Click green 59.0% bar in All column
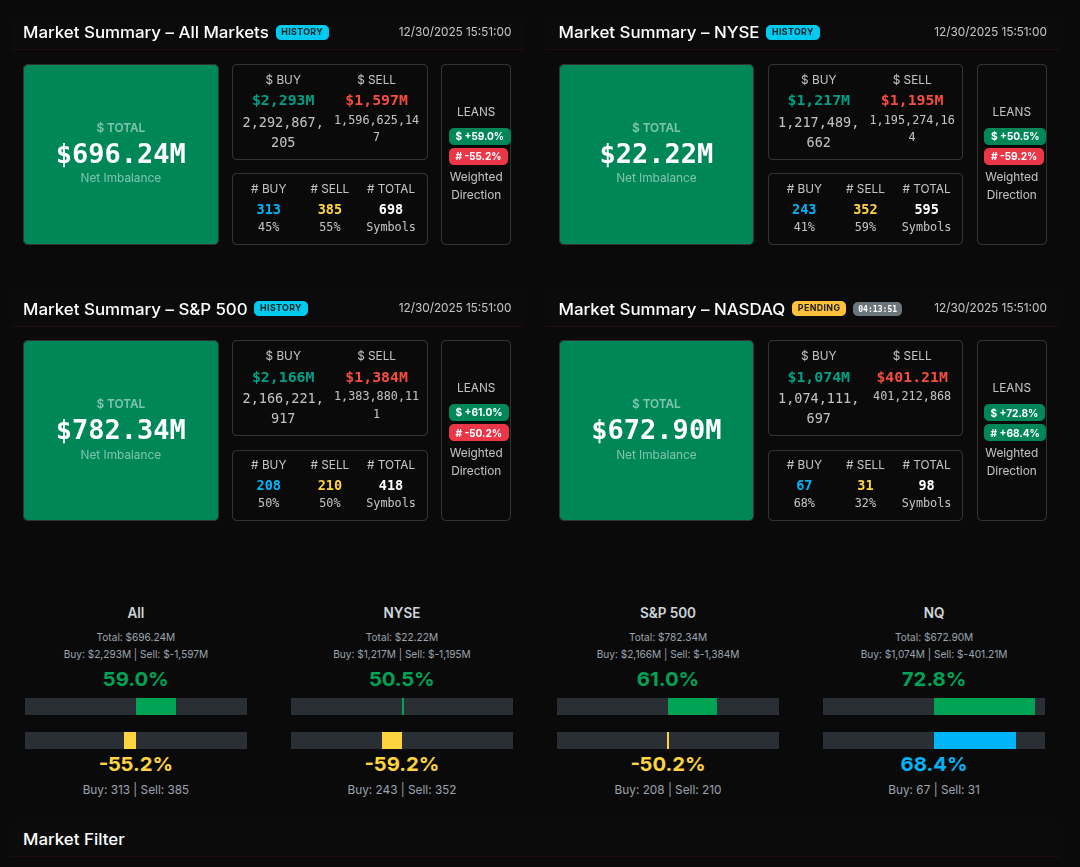 coord(156,706)
